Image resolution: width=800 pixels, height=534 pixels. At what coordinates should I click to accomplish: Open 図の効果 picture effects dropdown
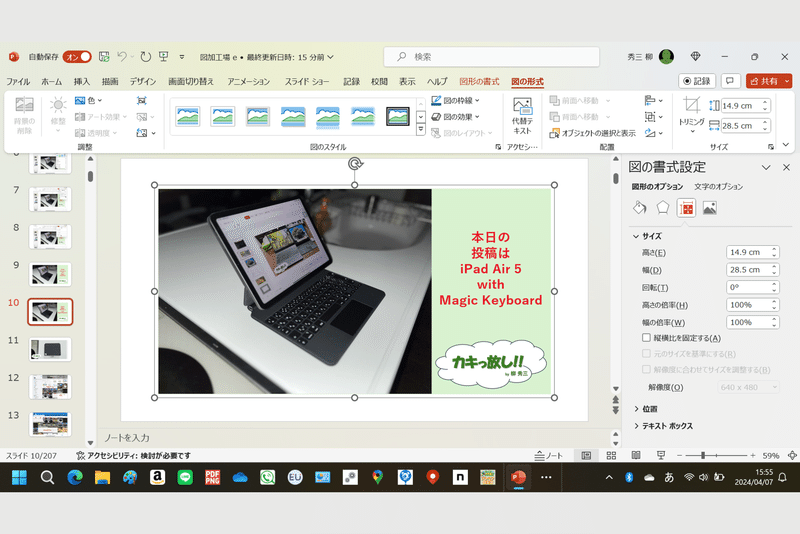pyautogui.click(x=455, y=117)
